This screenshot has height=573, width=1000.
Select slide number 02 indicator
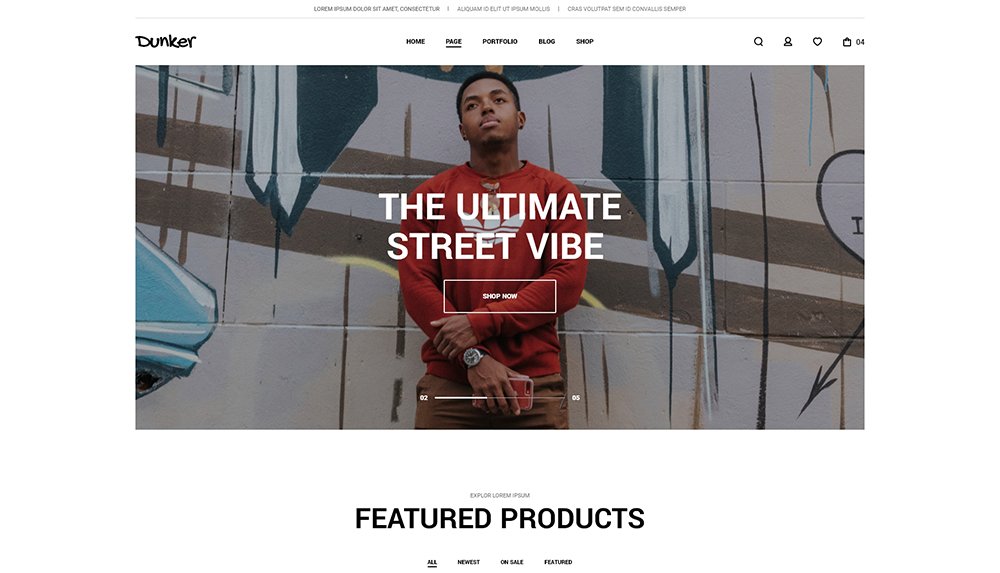coord(423,398)
